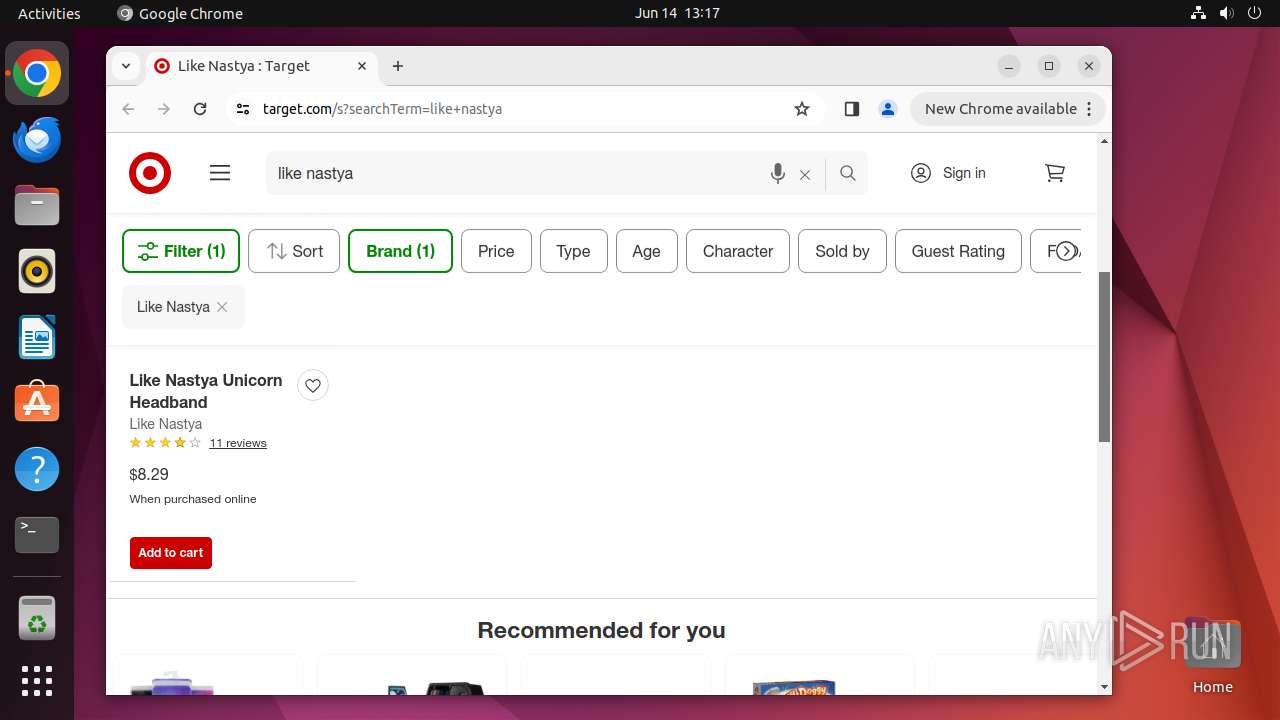Open network status indicator
The width and height of the screenshot is (1280, 720).
(1199, 13)
